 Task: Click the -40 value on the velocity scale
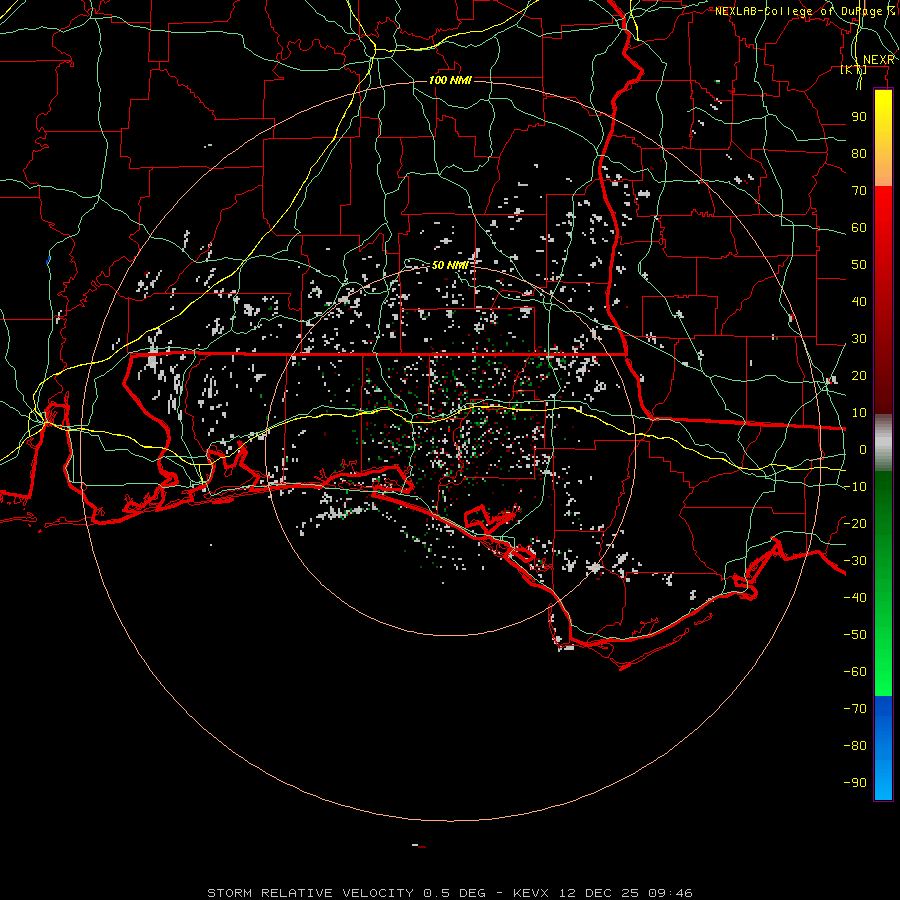855,598
